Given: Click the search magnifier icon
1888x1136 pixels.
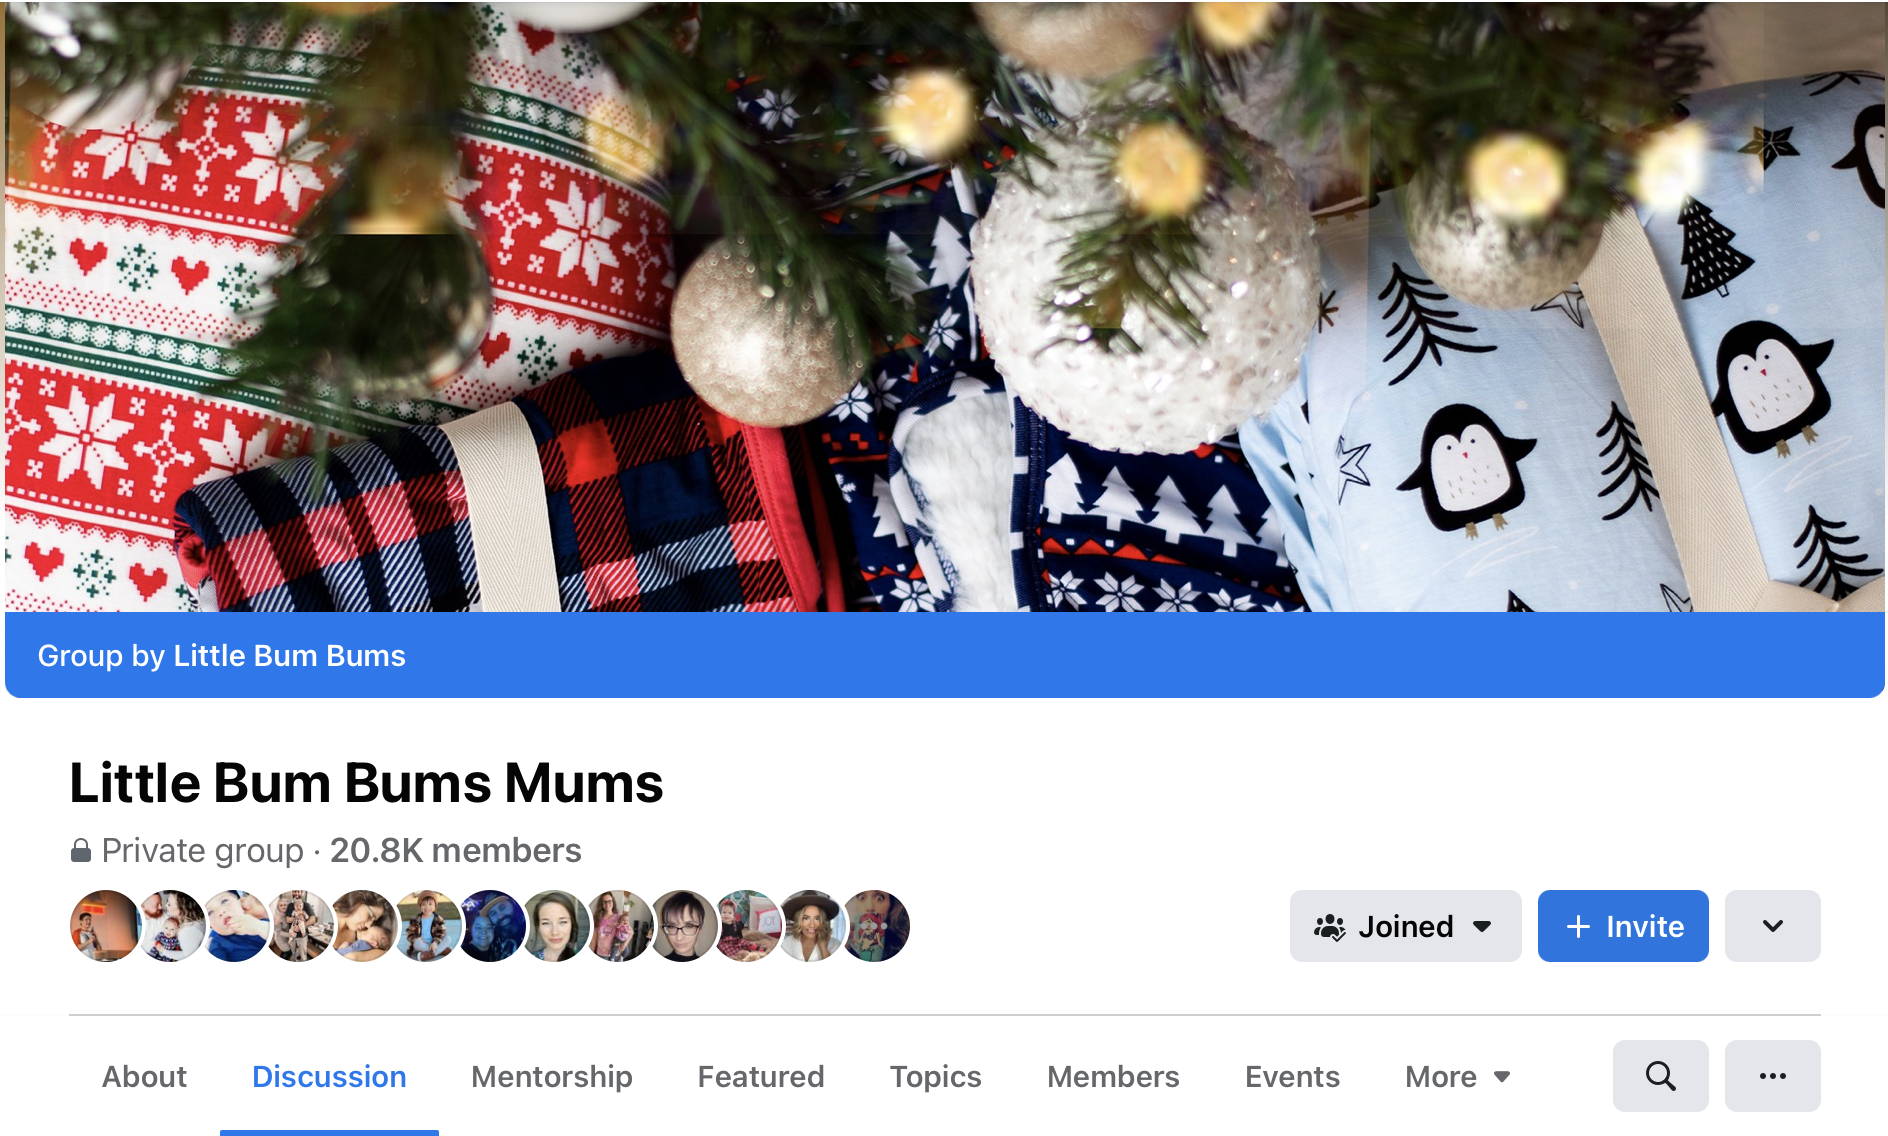Looking at the screenshot, I should point(1660,1076).
